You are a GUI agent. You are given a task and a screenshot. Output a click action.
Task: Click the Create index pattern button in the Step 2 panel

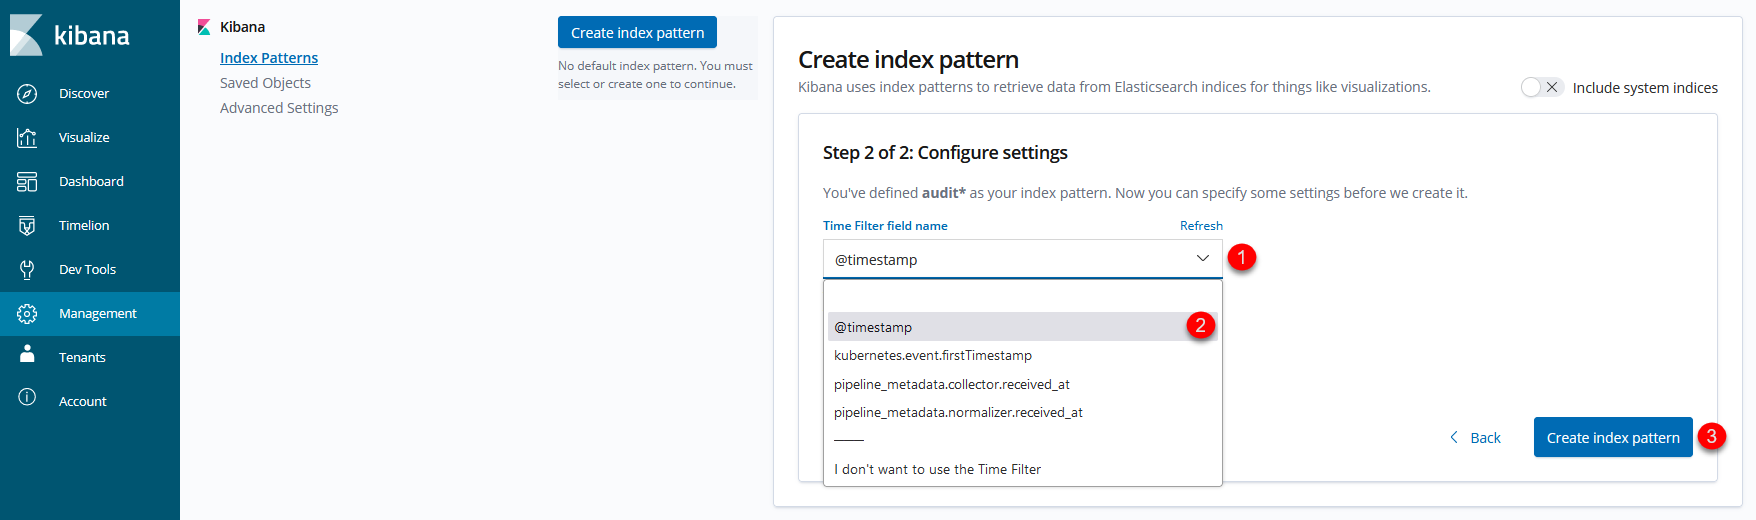point(1613,437)
